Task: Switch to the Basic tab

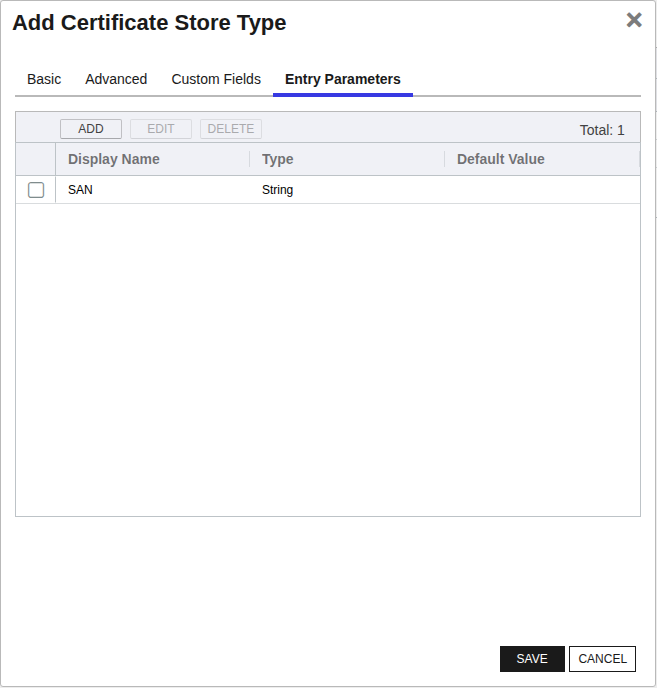Action: 44,79
